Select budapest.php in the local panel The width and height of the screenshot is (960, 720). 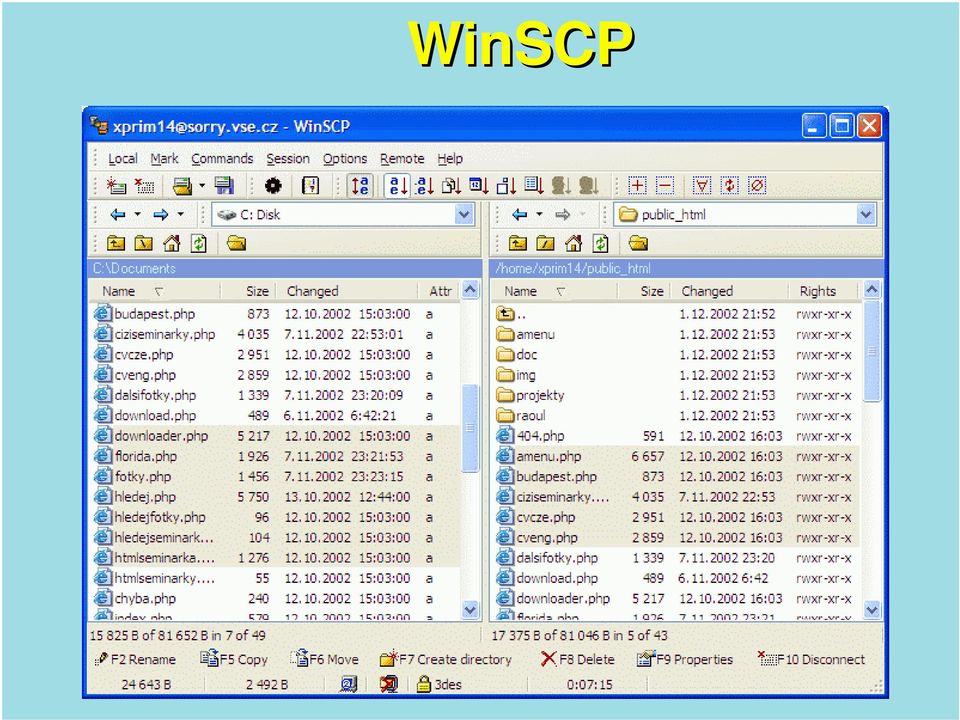click(274, 314)
